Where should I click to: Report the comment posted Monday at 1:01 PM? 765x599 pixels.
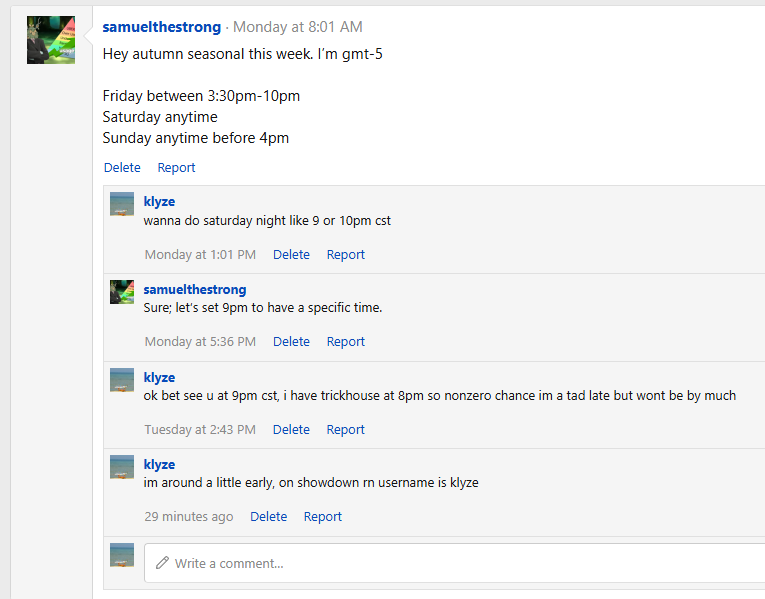pyautogui.click(x=345, y=255)
